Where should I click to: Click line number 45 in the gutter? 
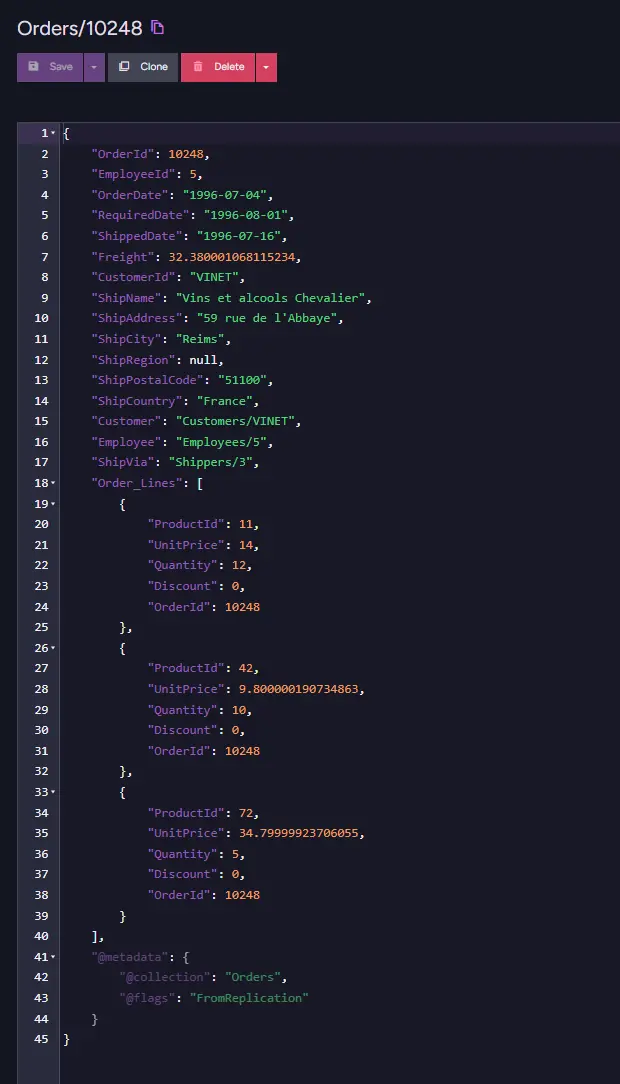(41, 1039)
